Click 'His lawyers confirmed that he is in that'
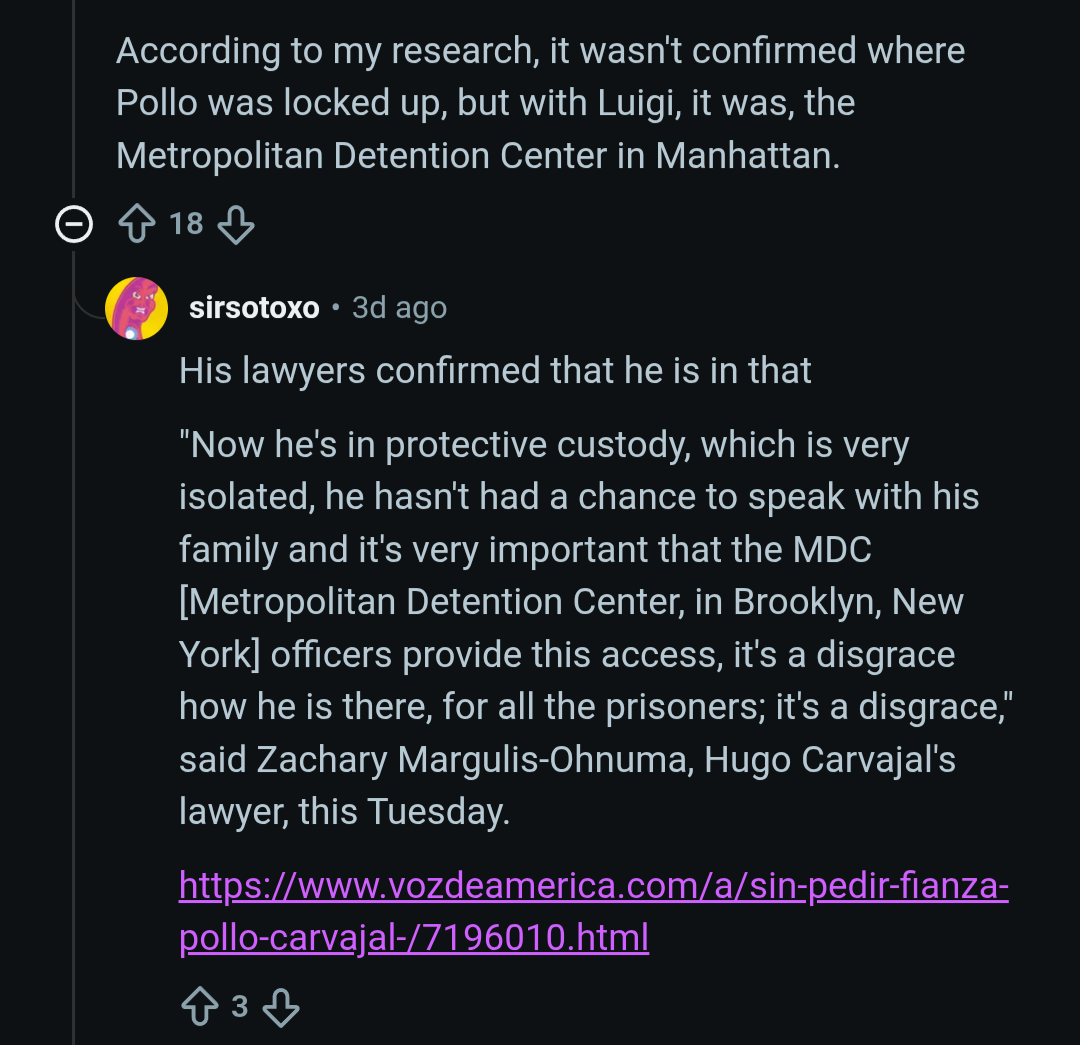 [495, 371]
